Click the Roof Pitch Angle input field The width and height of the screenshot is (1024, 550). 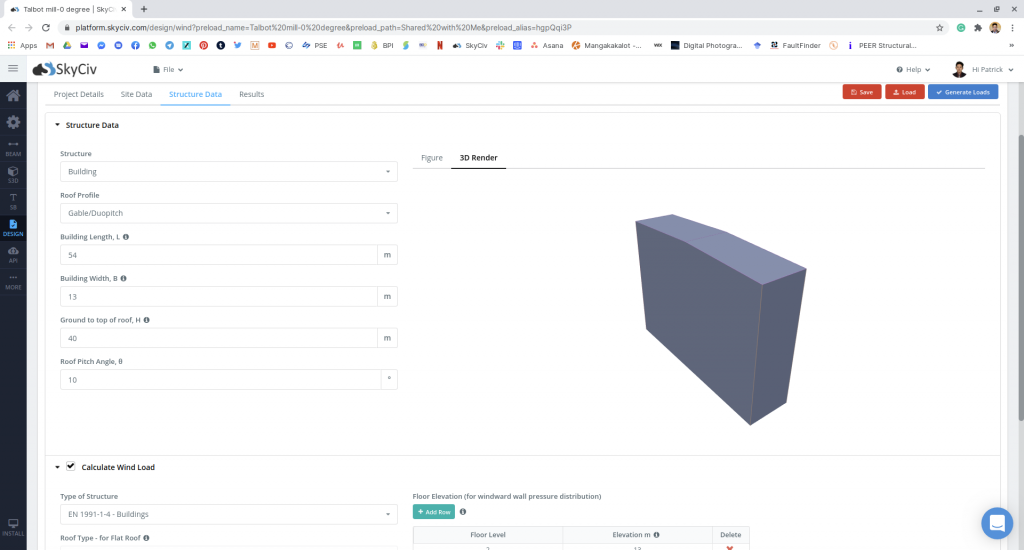tap(220, 380)
